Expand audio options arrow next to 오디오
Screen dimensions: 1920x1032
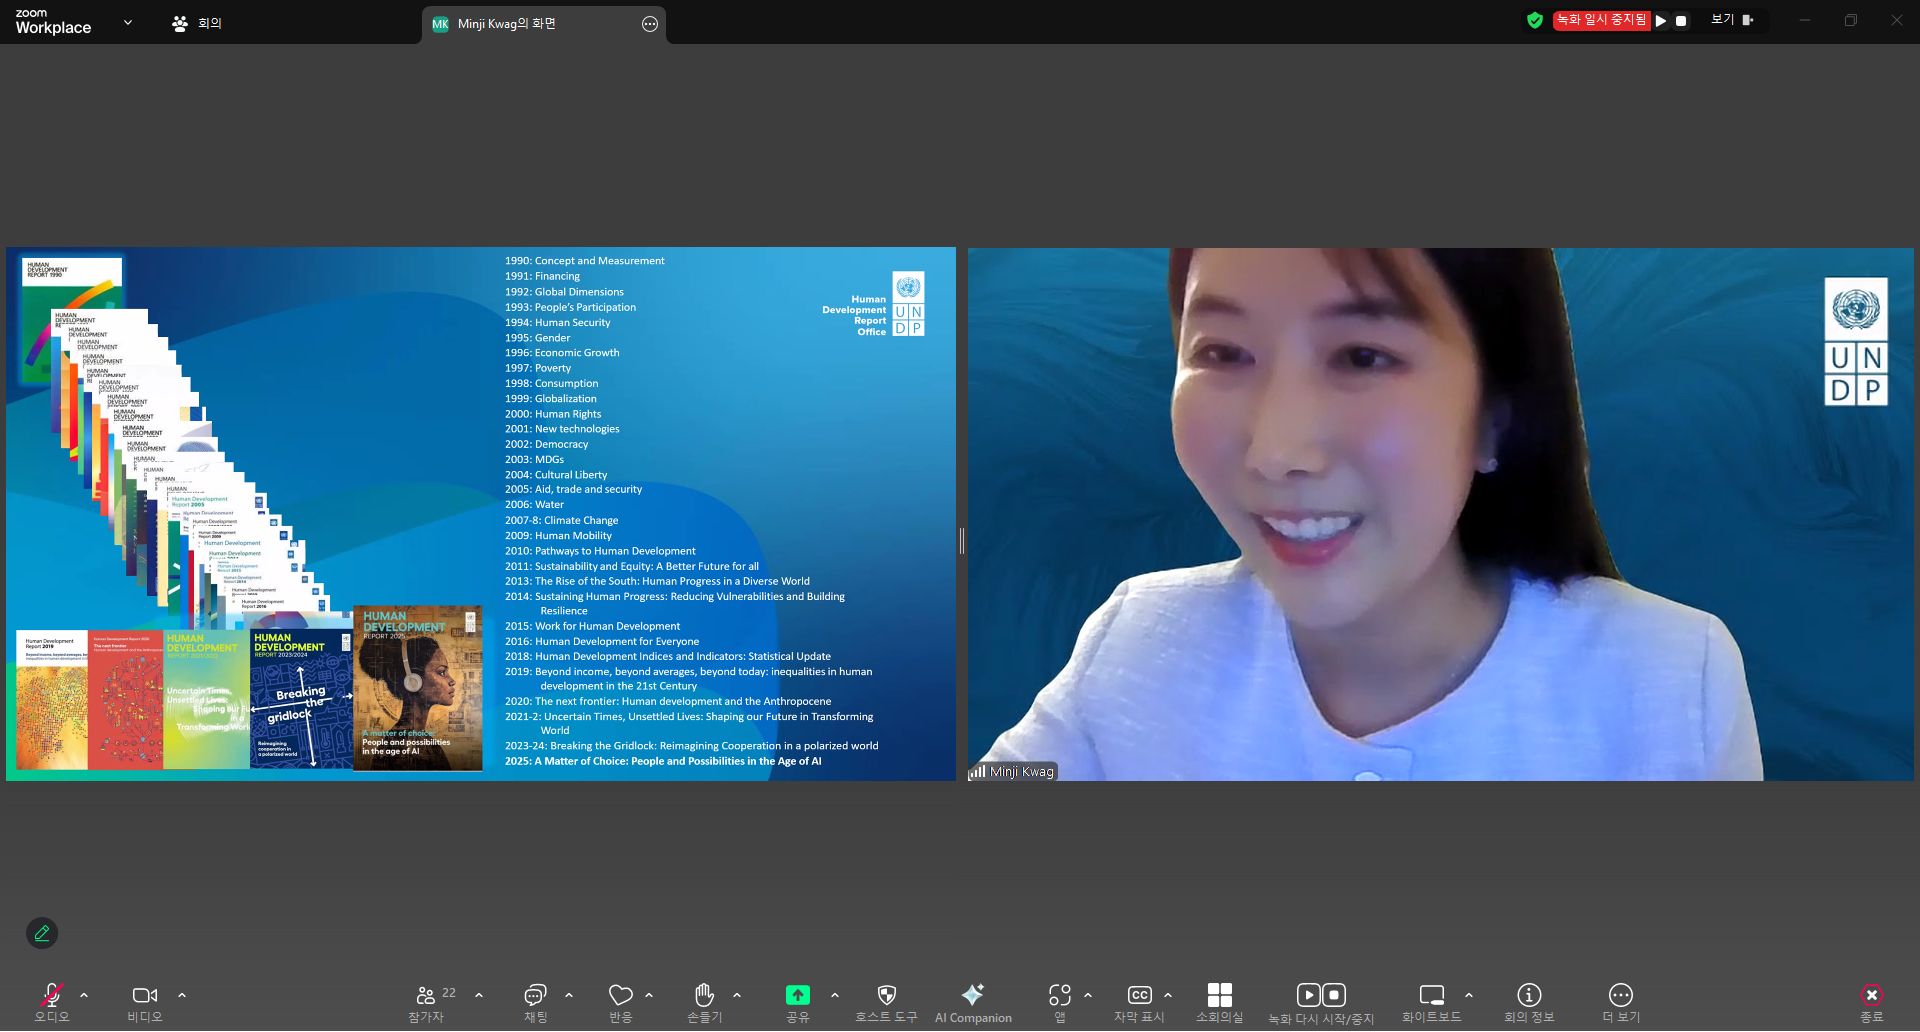point(84,995)
